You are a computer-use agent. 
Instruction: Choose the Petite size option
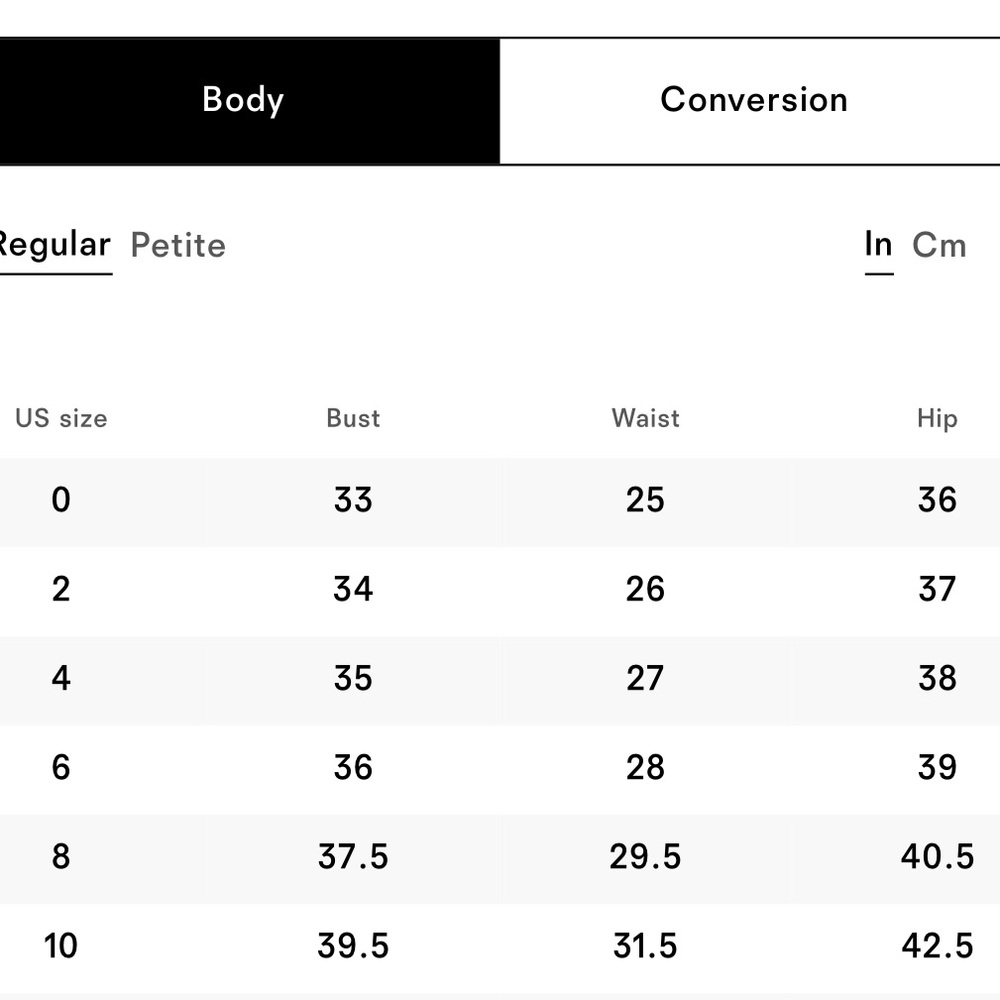coord(178,246)
